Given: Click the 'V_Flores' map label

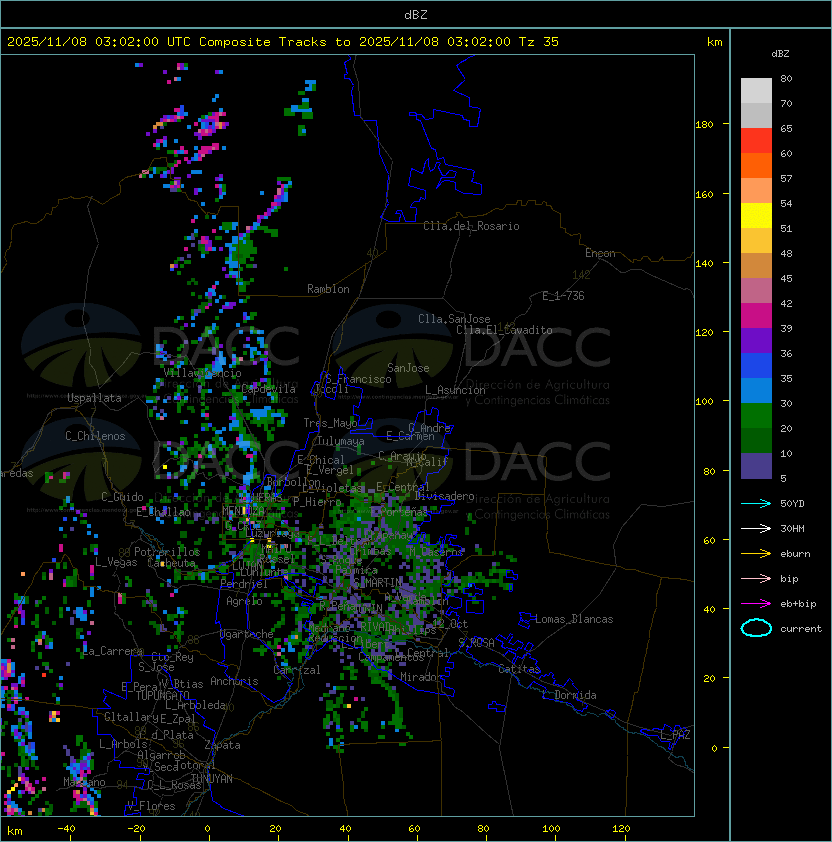Looking at the screenshot, I should tap(151, 806).
